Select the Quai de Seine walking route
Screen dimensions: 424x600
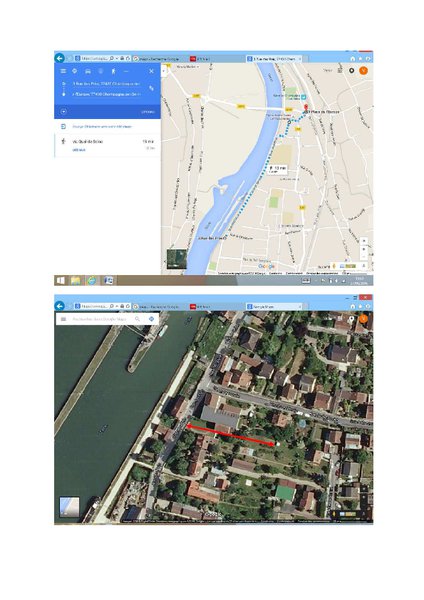[108, 145]
